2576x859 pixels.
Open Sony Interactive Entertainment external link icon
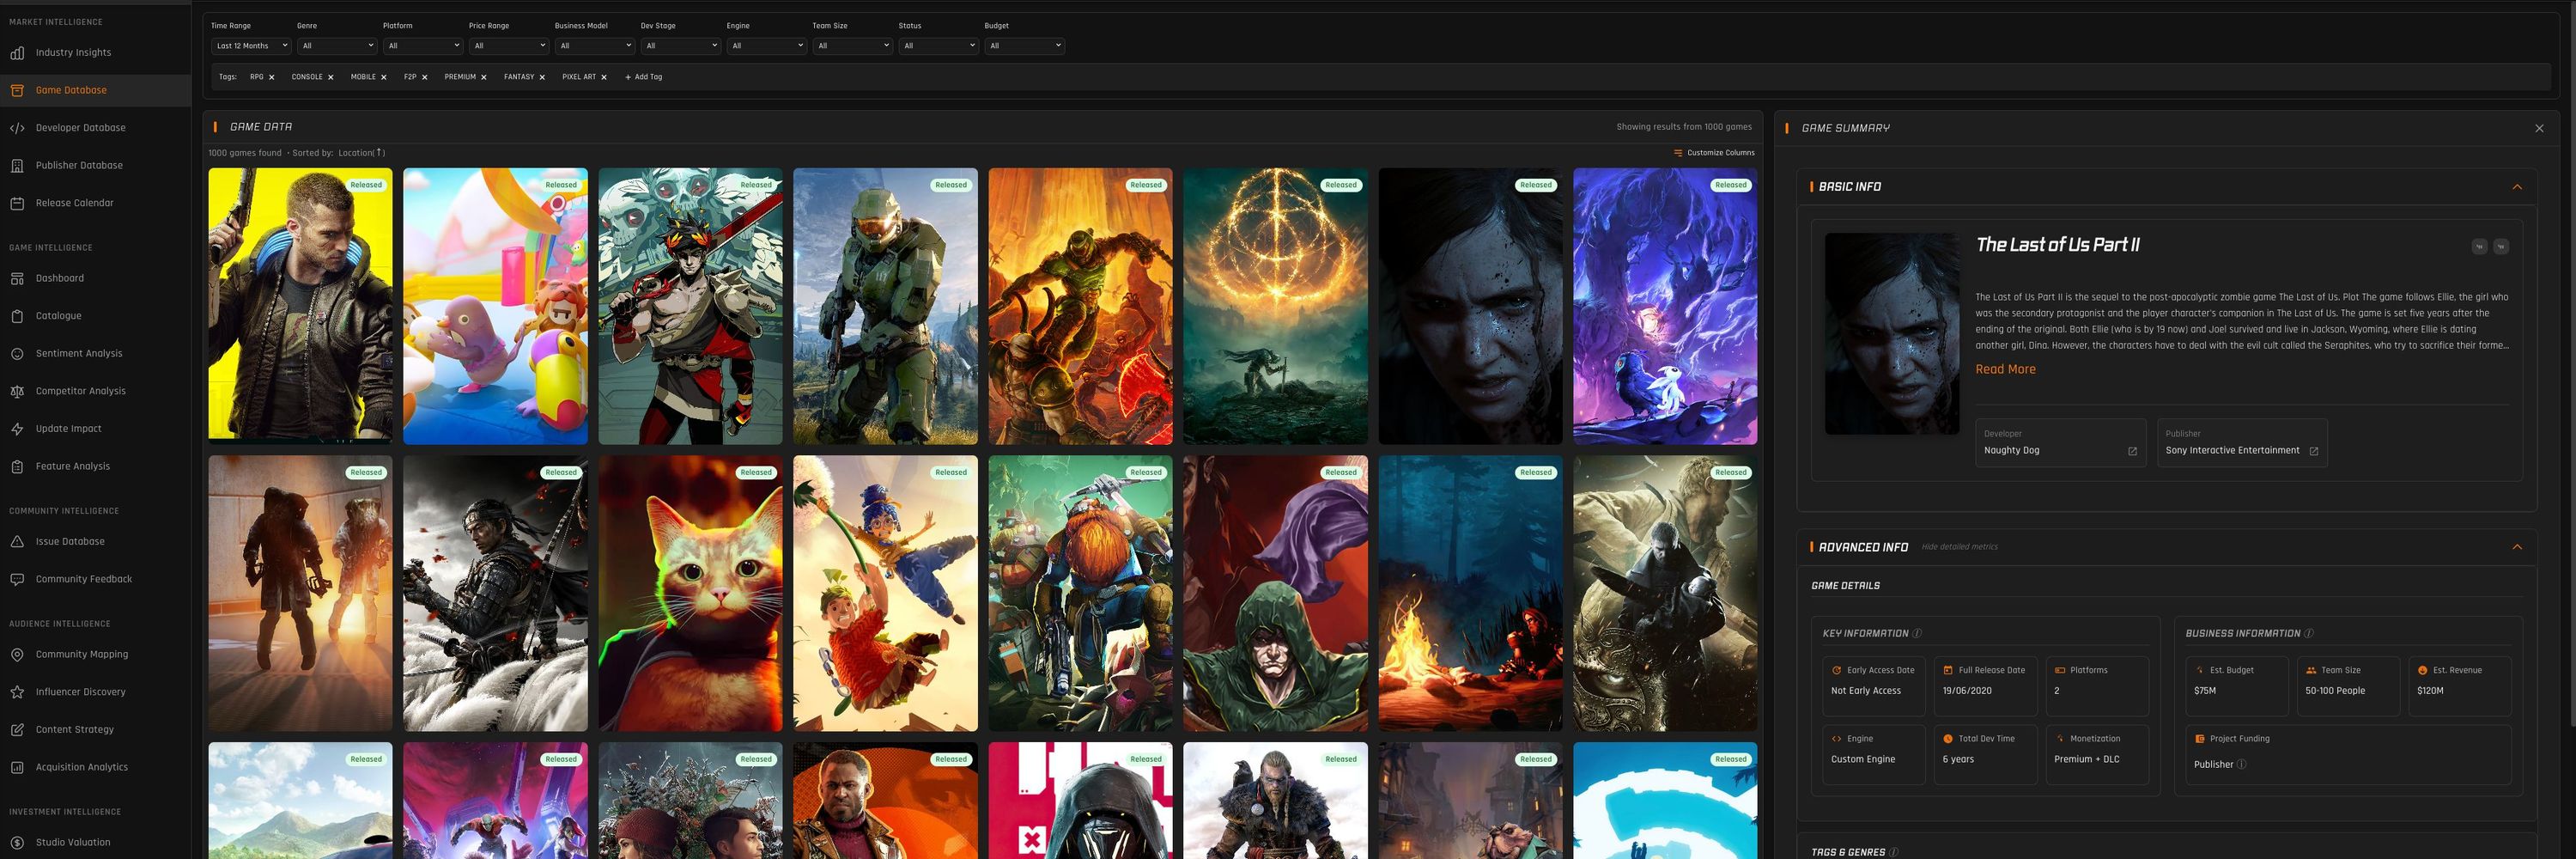point(2313,451)
